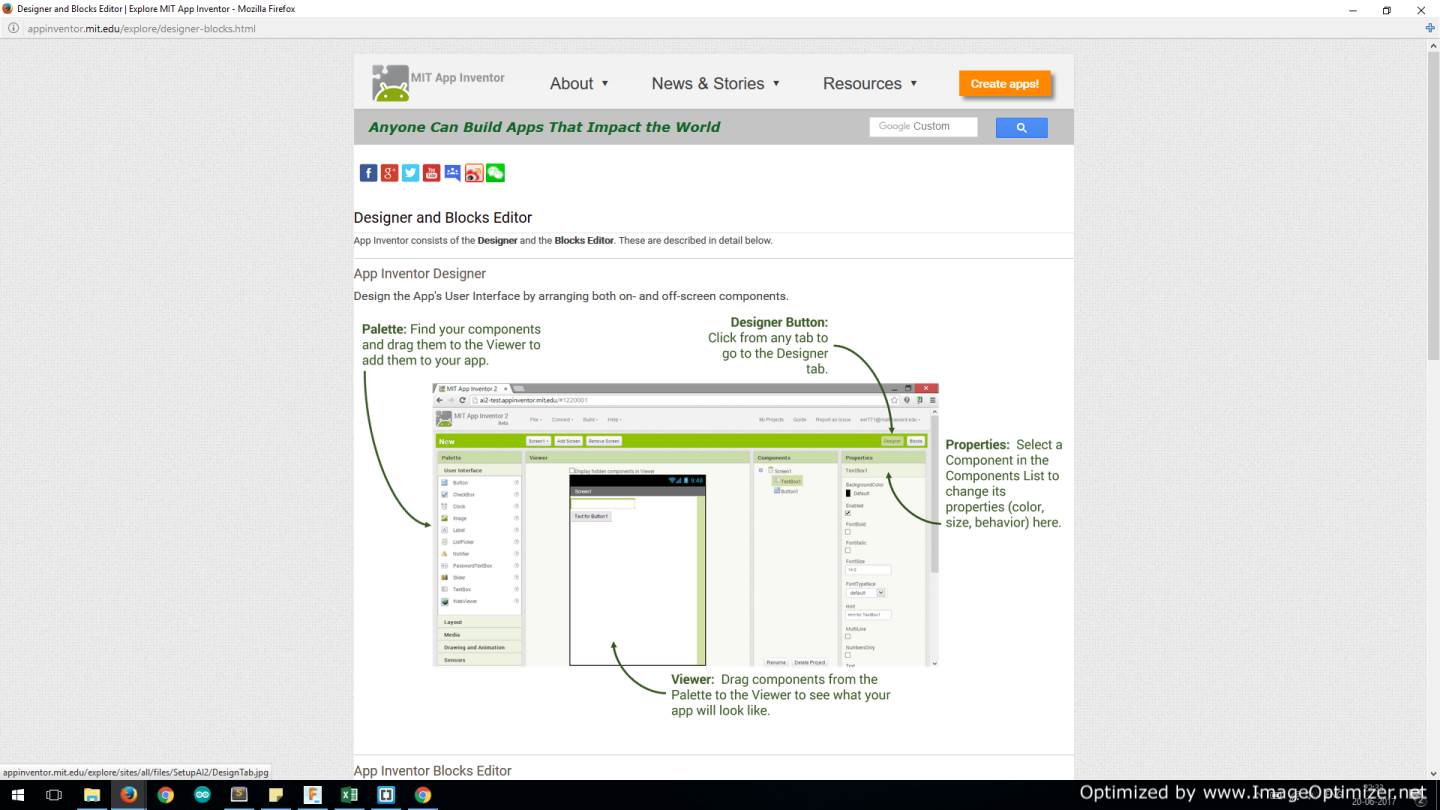Open the Arduino IDE taskbar icon

click(x=202, y=795)
